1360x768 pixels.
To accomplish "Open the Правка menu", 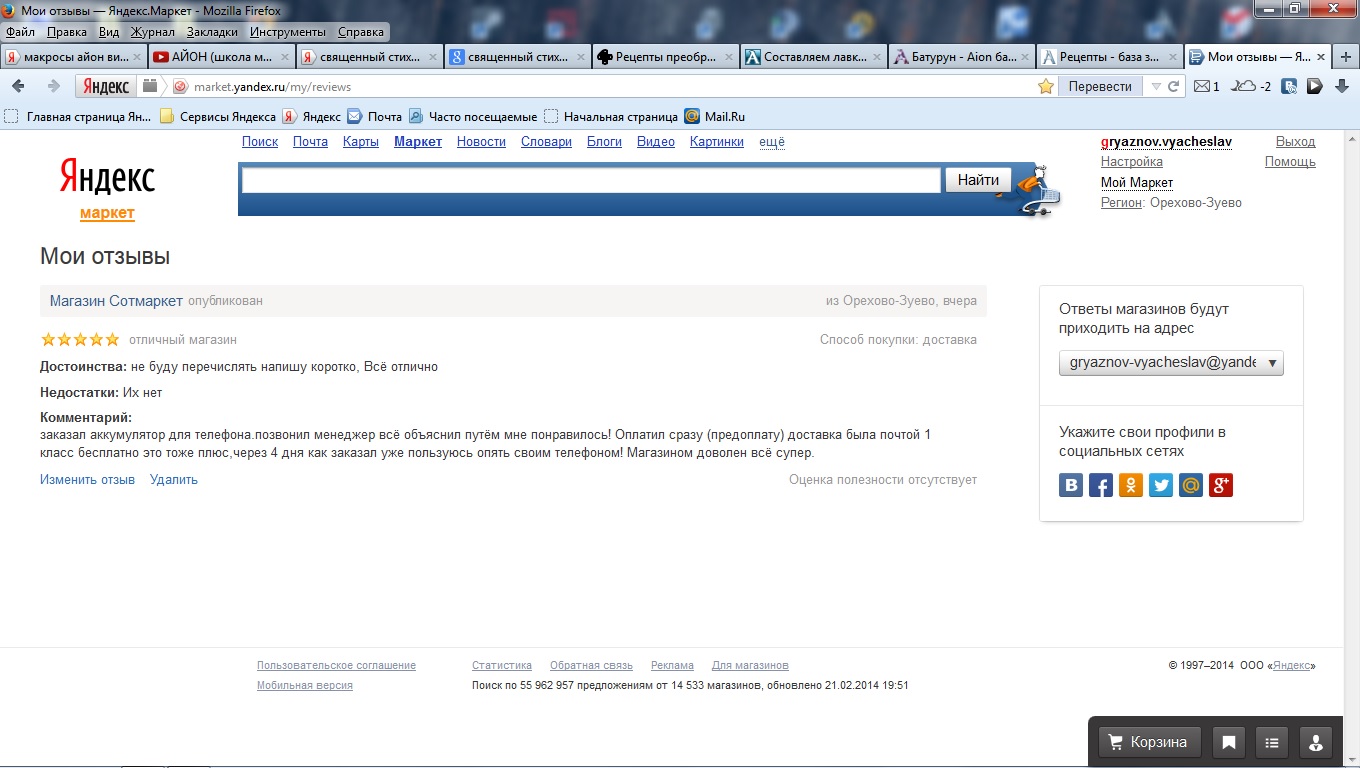I will coord(67,32).
